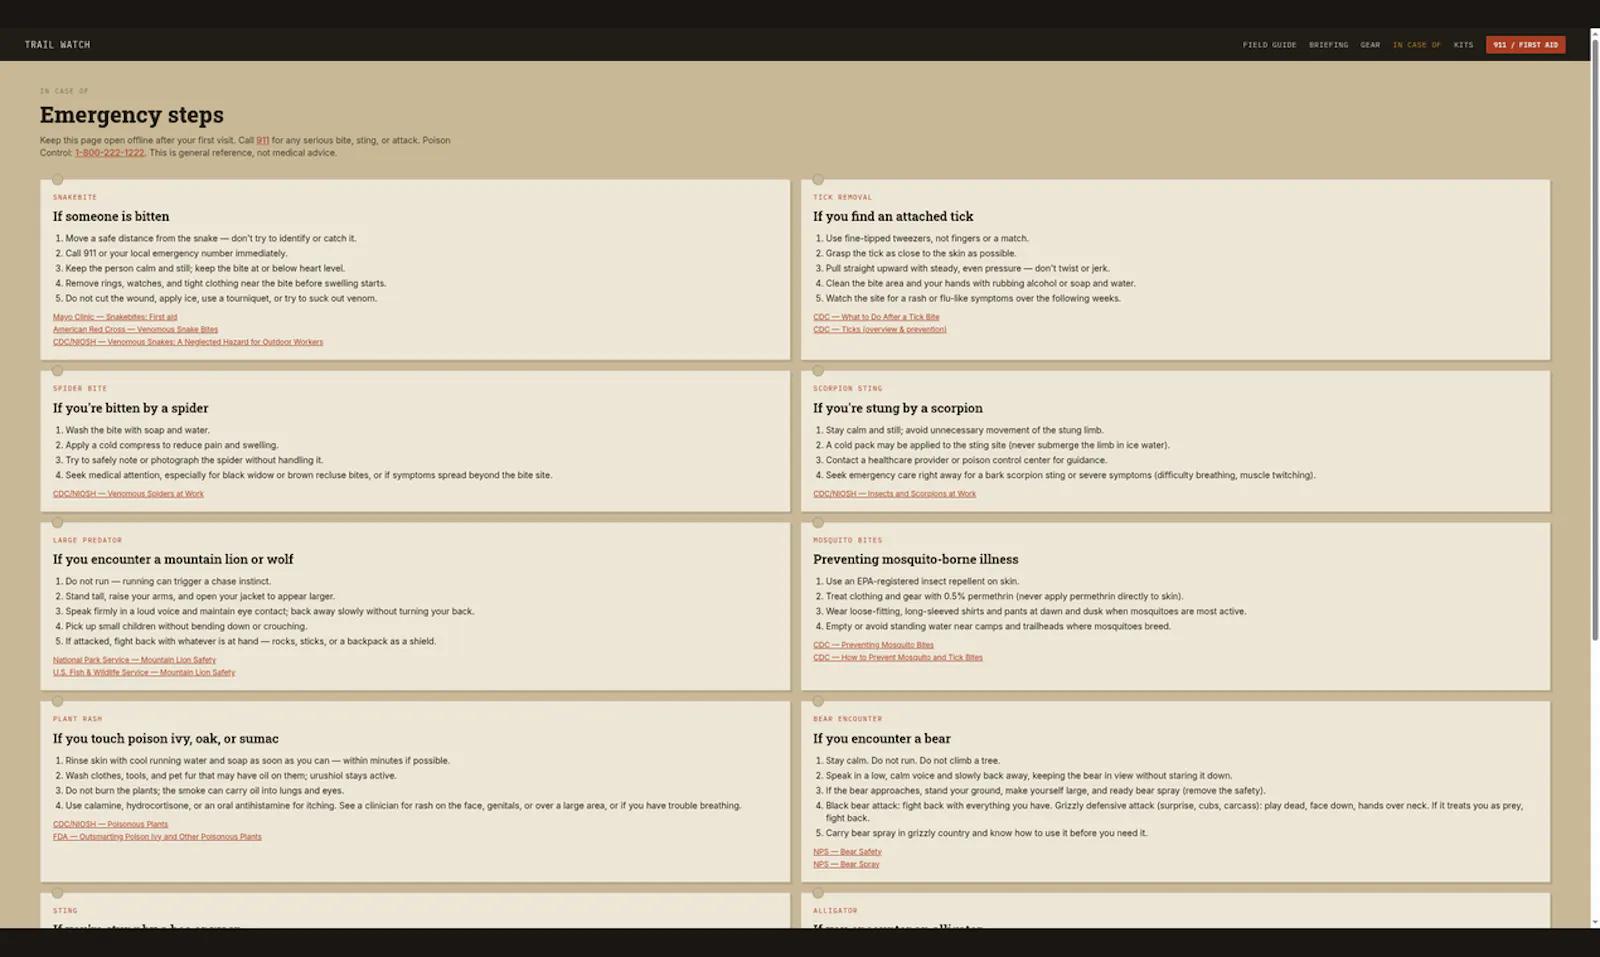Click the 'Emergency steps' page heading

tap(132, 115)
